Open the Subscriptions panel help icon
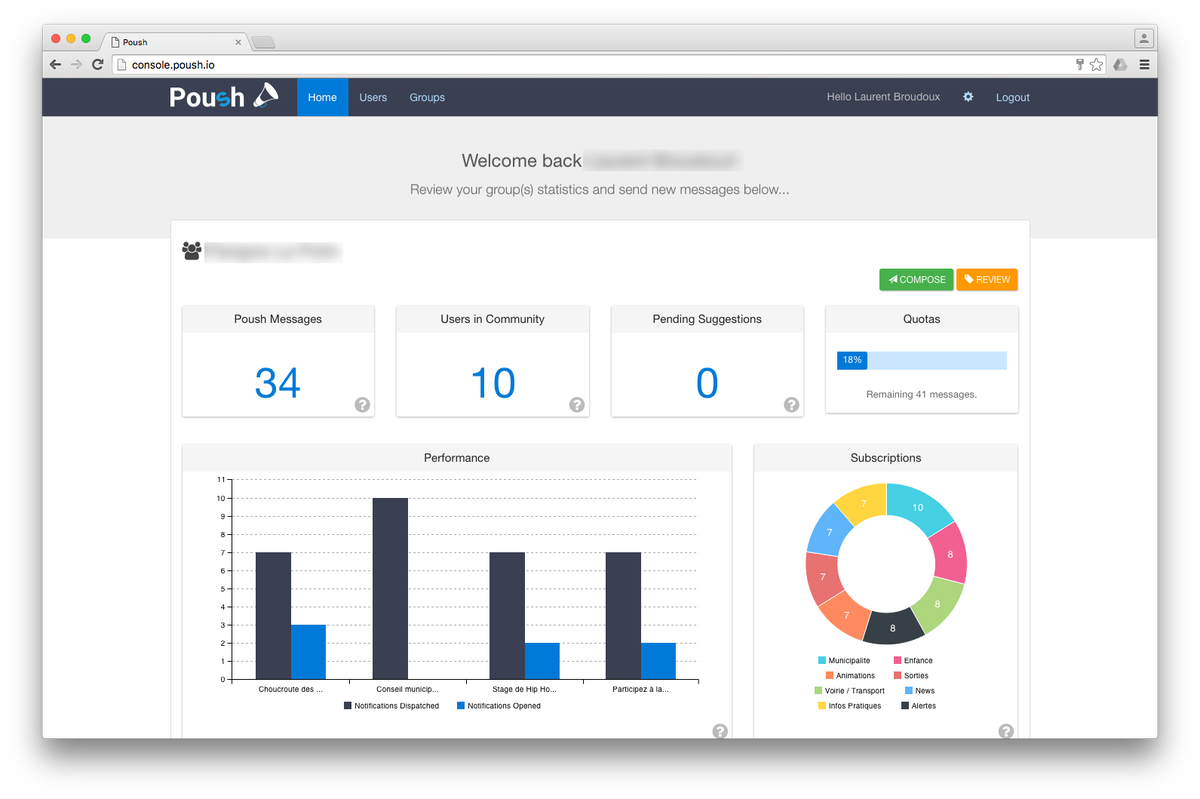 point(1006,731)
